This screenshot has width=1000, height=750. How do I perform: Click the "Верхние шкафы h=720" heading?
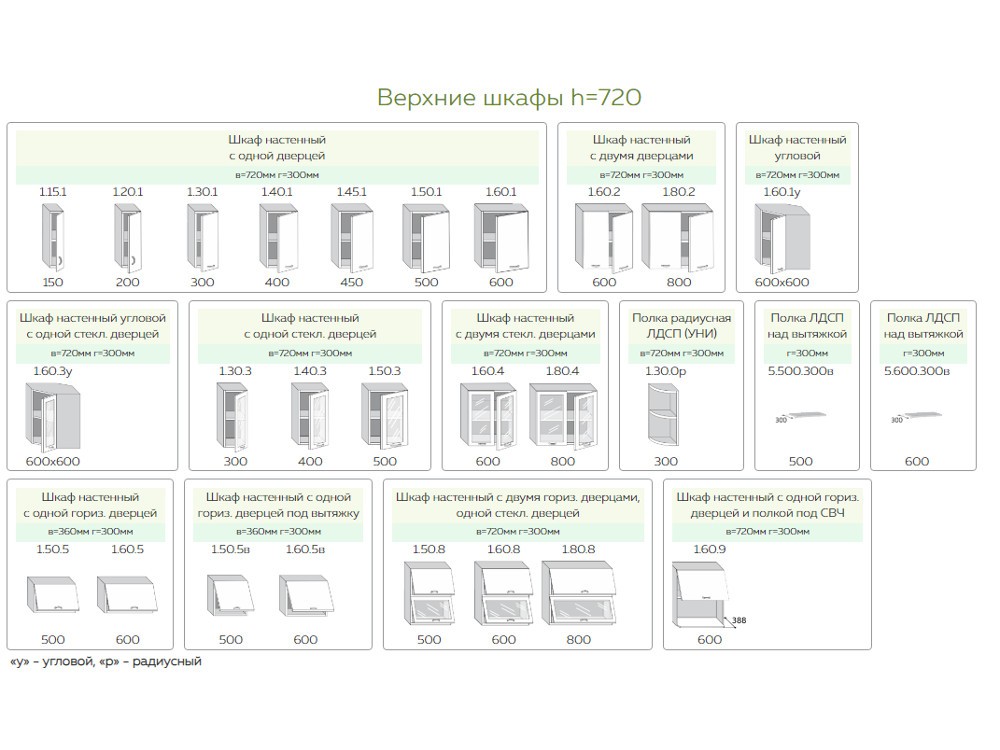509,97
